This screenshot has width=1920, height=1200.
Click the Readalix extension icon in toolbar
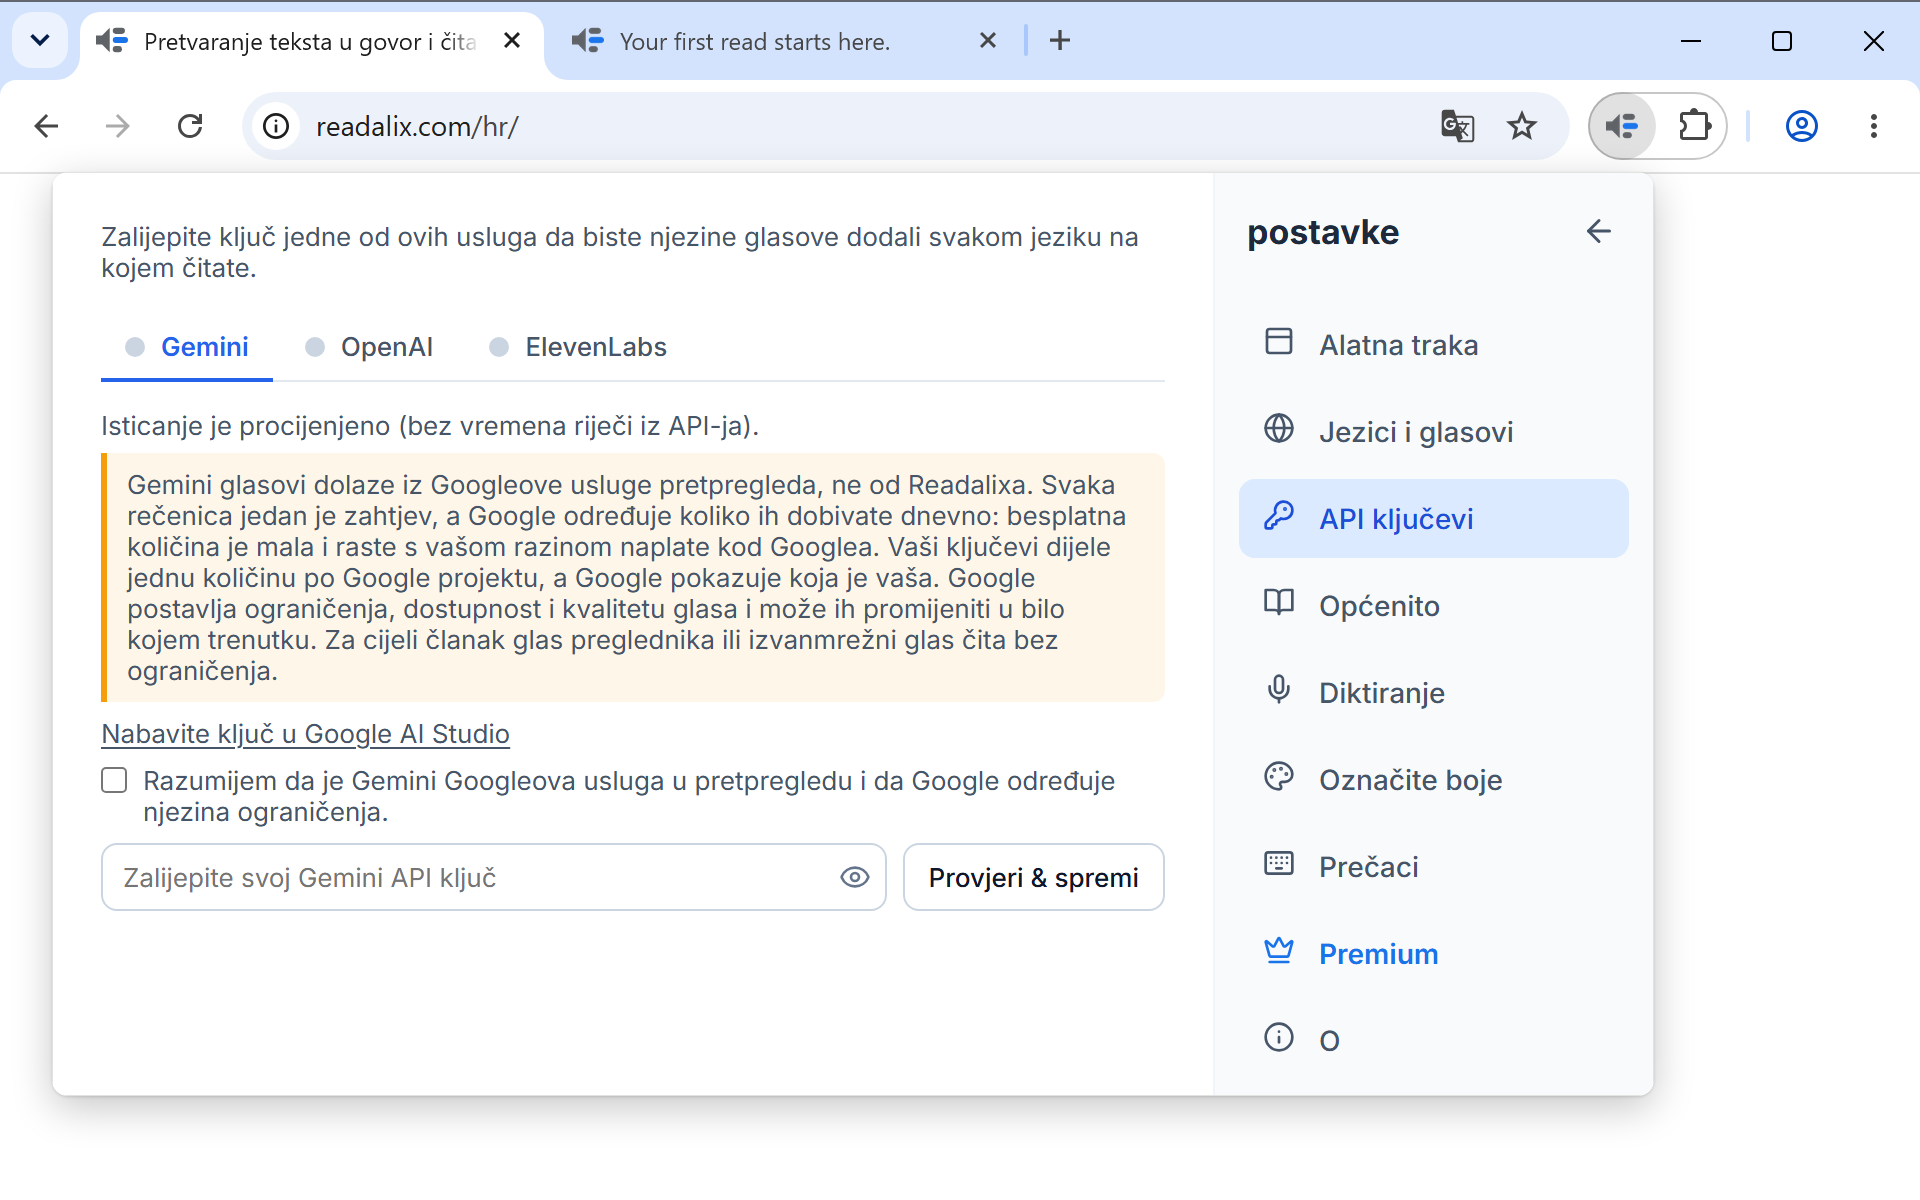click(x=1622, y=126)
